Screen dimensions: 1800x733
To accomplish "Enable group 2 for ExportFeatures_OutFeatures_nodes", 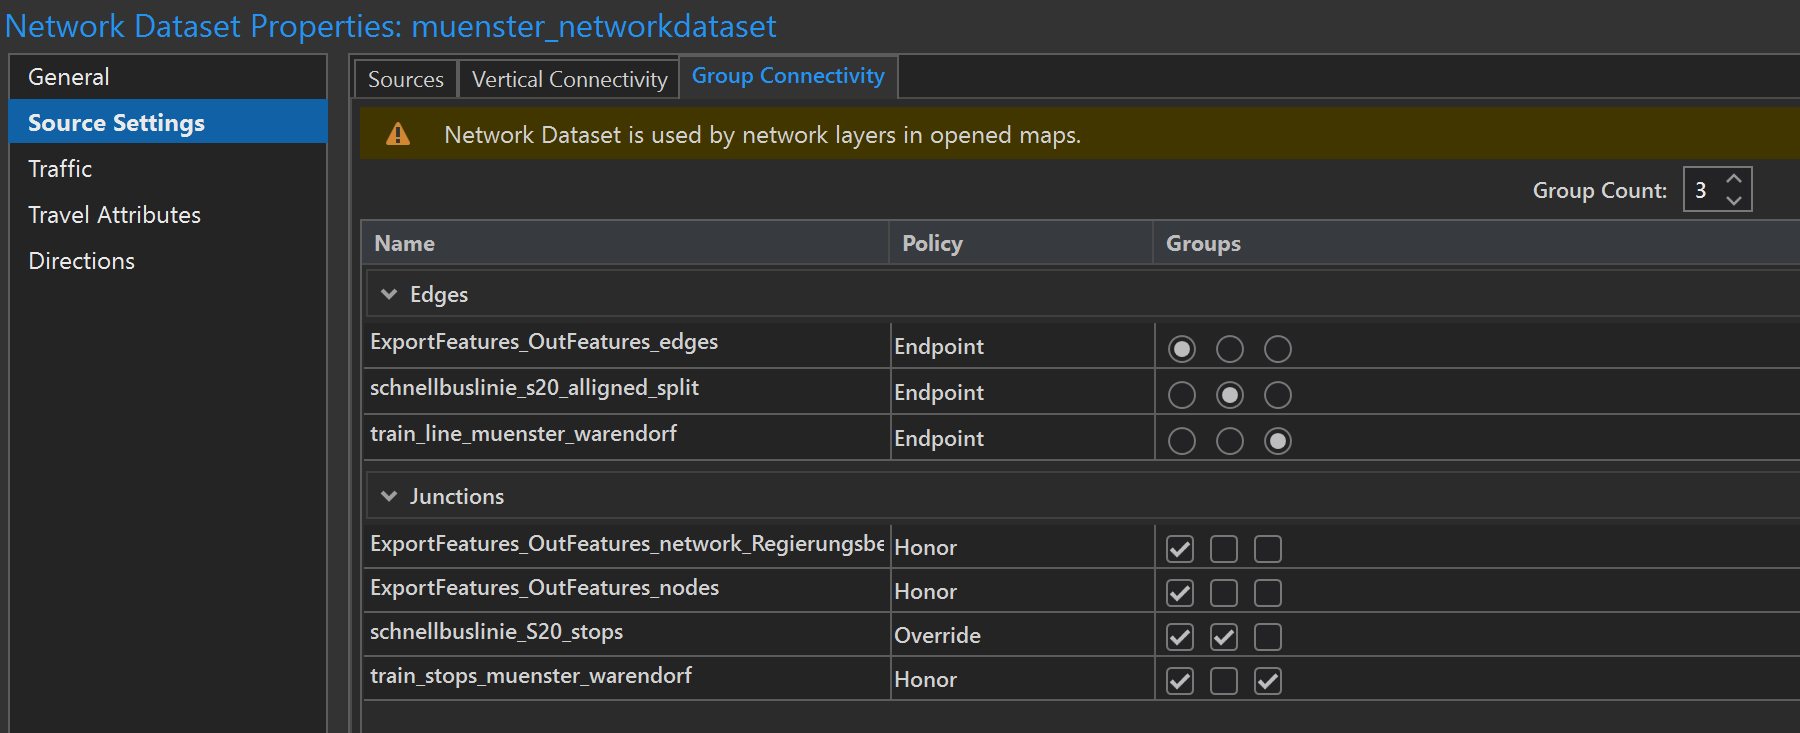I will pyautogui.click(x=1223, y=593).
